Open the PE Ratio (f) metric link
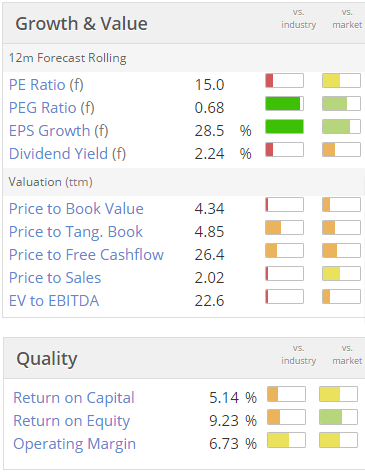The height and width of the screenshot is (475, 365). tap(46, 85)
